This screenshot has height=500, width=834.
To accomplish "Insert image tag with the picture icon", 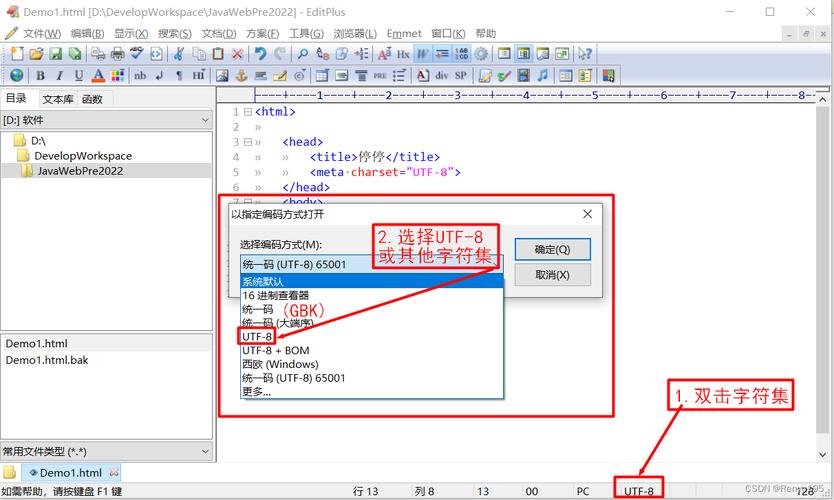I will click(x=222, y=75).
